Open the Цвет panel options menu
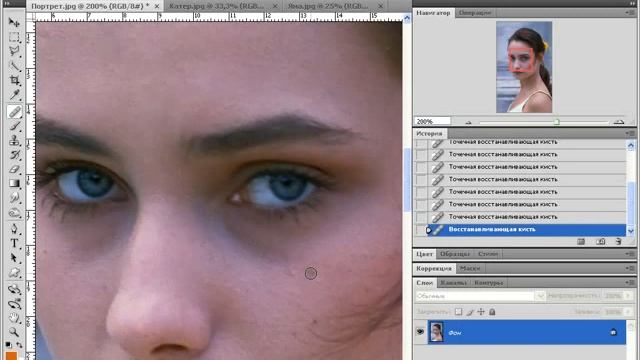 tap(630, 254)
